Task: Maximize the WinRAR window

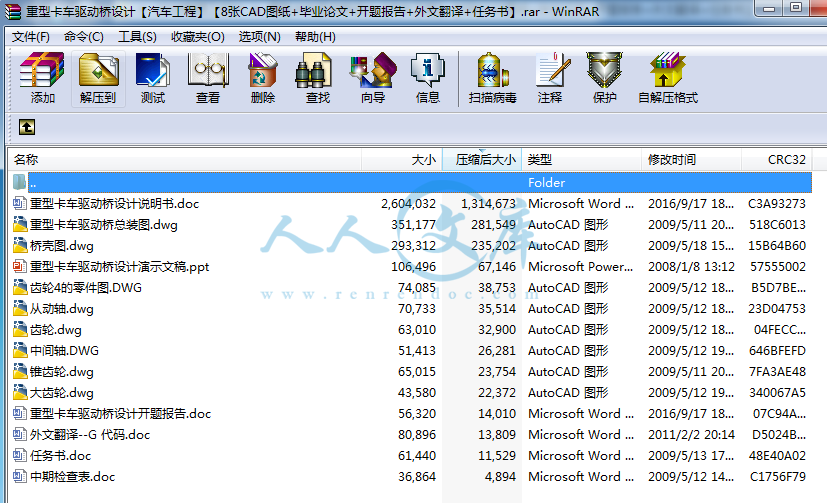Action: click(x=796, y=8)
